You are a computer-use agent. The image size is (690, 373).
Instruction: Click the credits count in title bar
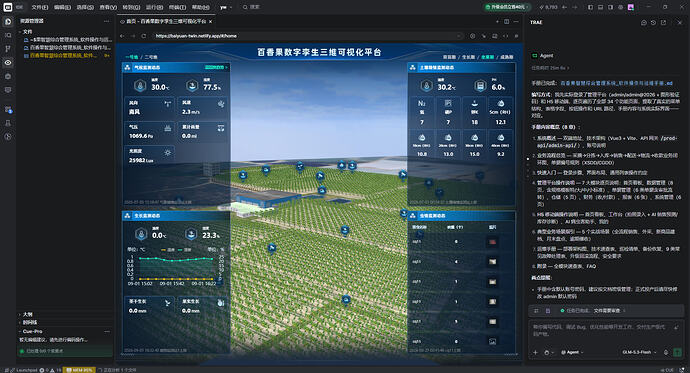click(548, 7)
